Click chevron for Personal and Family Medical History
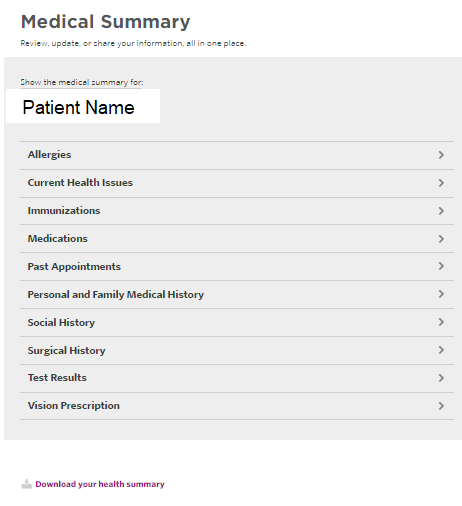 tap(441, 294)
